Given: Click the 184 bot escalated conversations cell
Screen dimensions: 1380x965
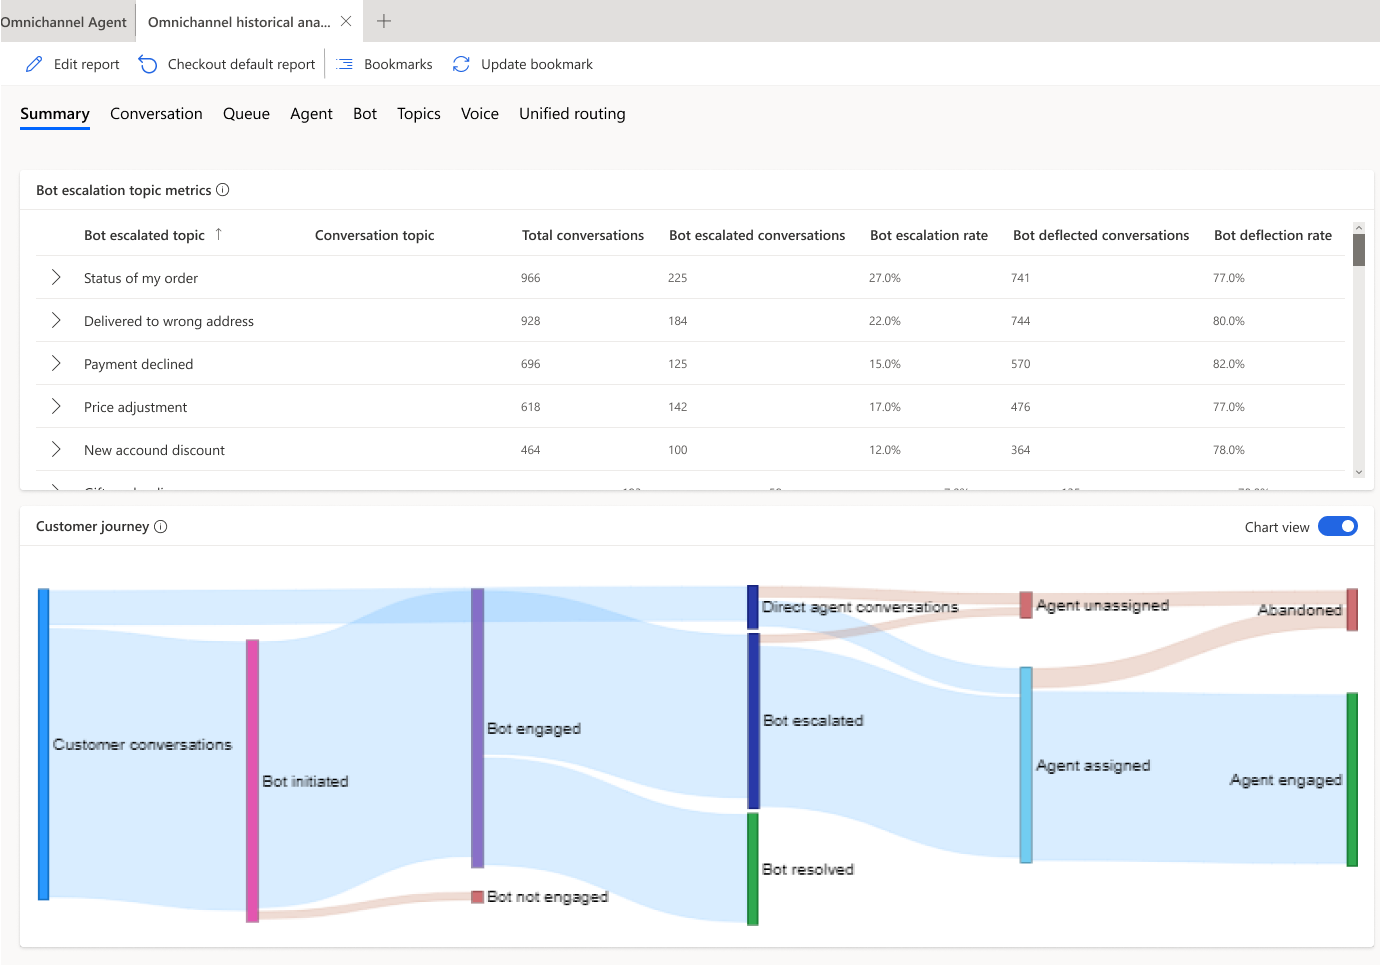Looking at the screenshot, I should [x=678, y=321].
